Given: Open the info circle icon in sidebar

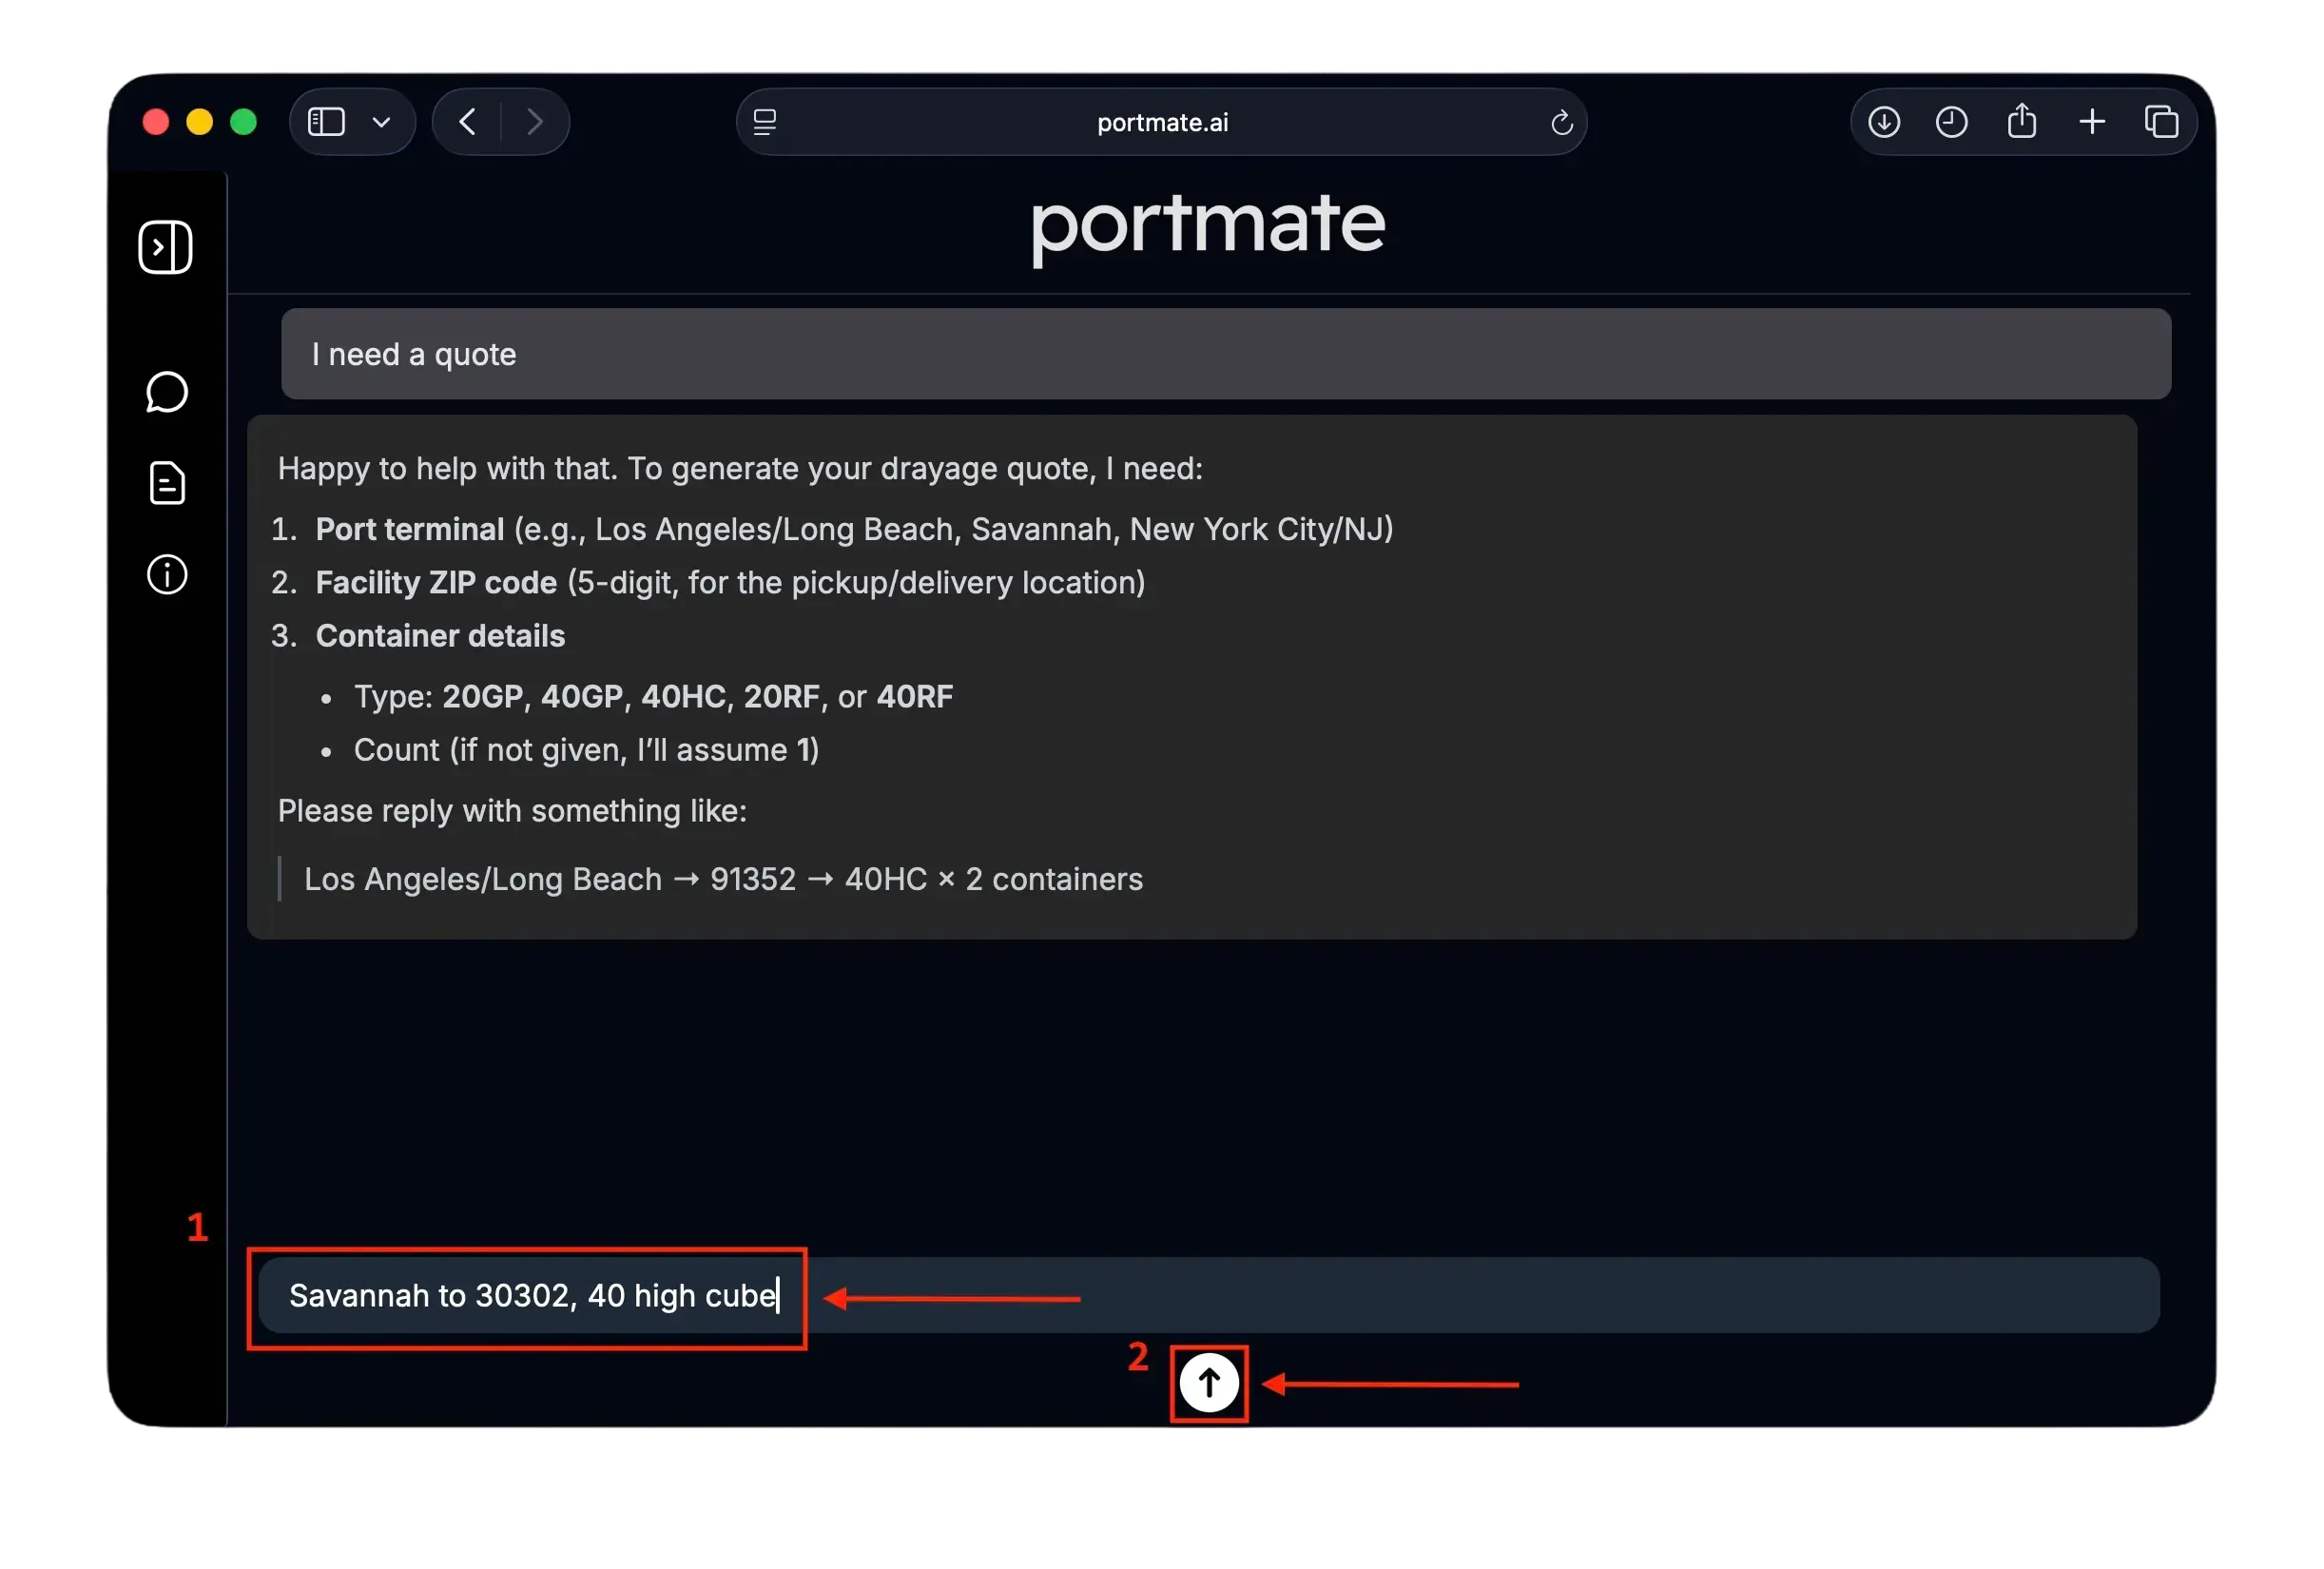Looking at the screenshot, I should (x=167, y=575).
